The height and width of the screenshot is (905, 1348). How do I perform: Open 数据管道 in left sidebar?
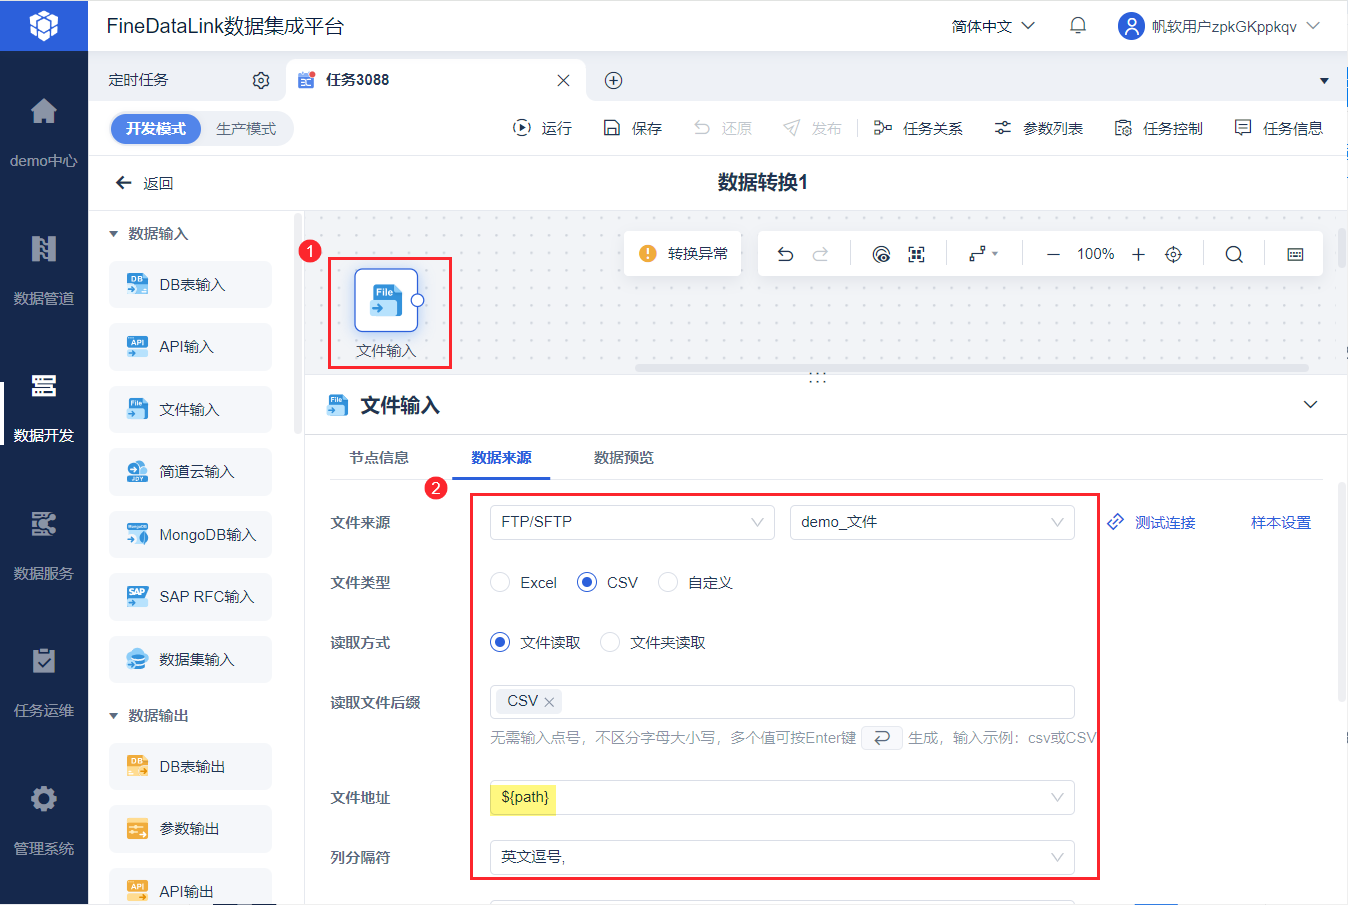44,268
